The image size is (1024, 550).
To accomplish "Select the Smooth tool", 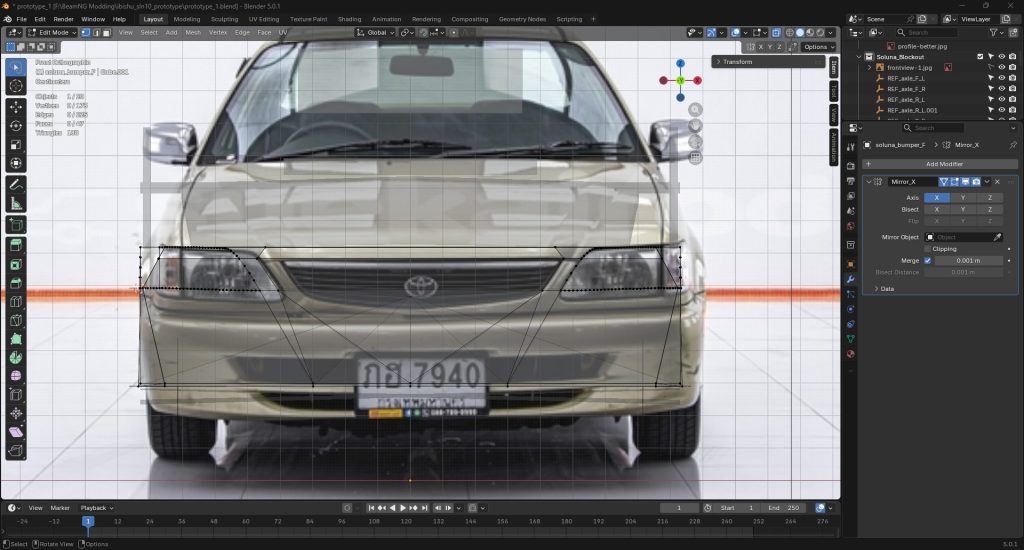I will [x=16, y=376].
